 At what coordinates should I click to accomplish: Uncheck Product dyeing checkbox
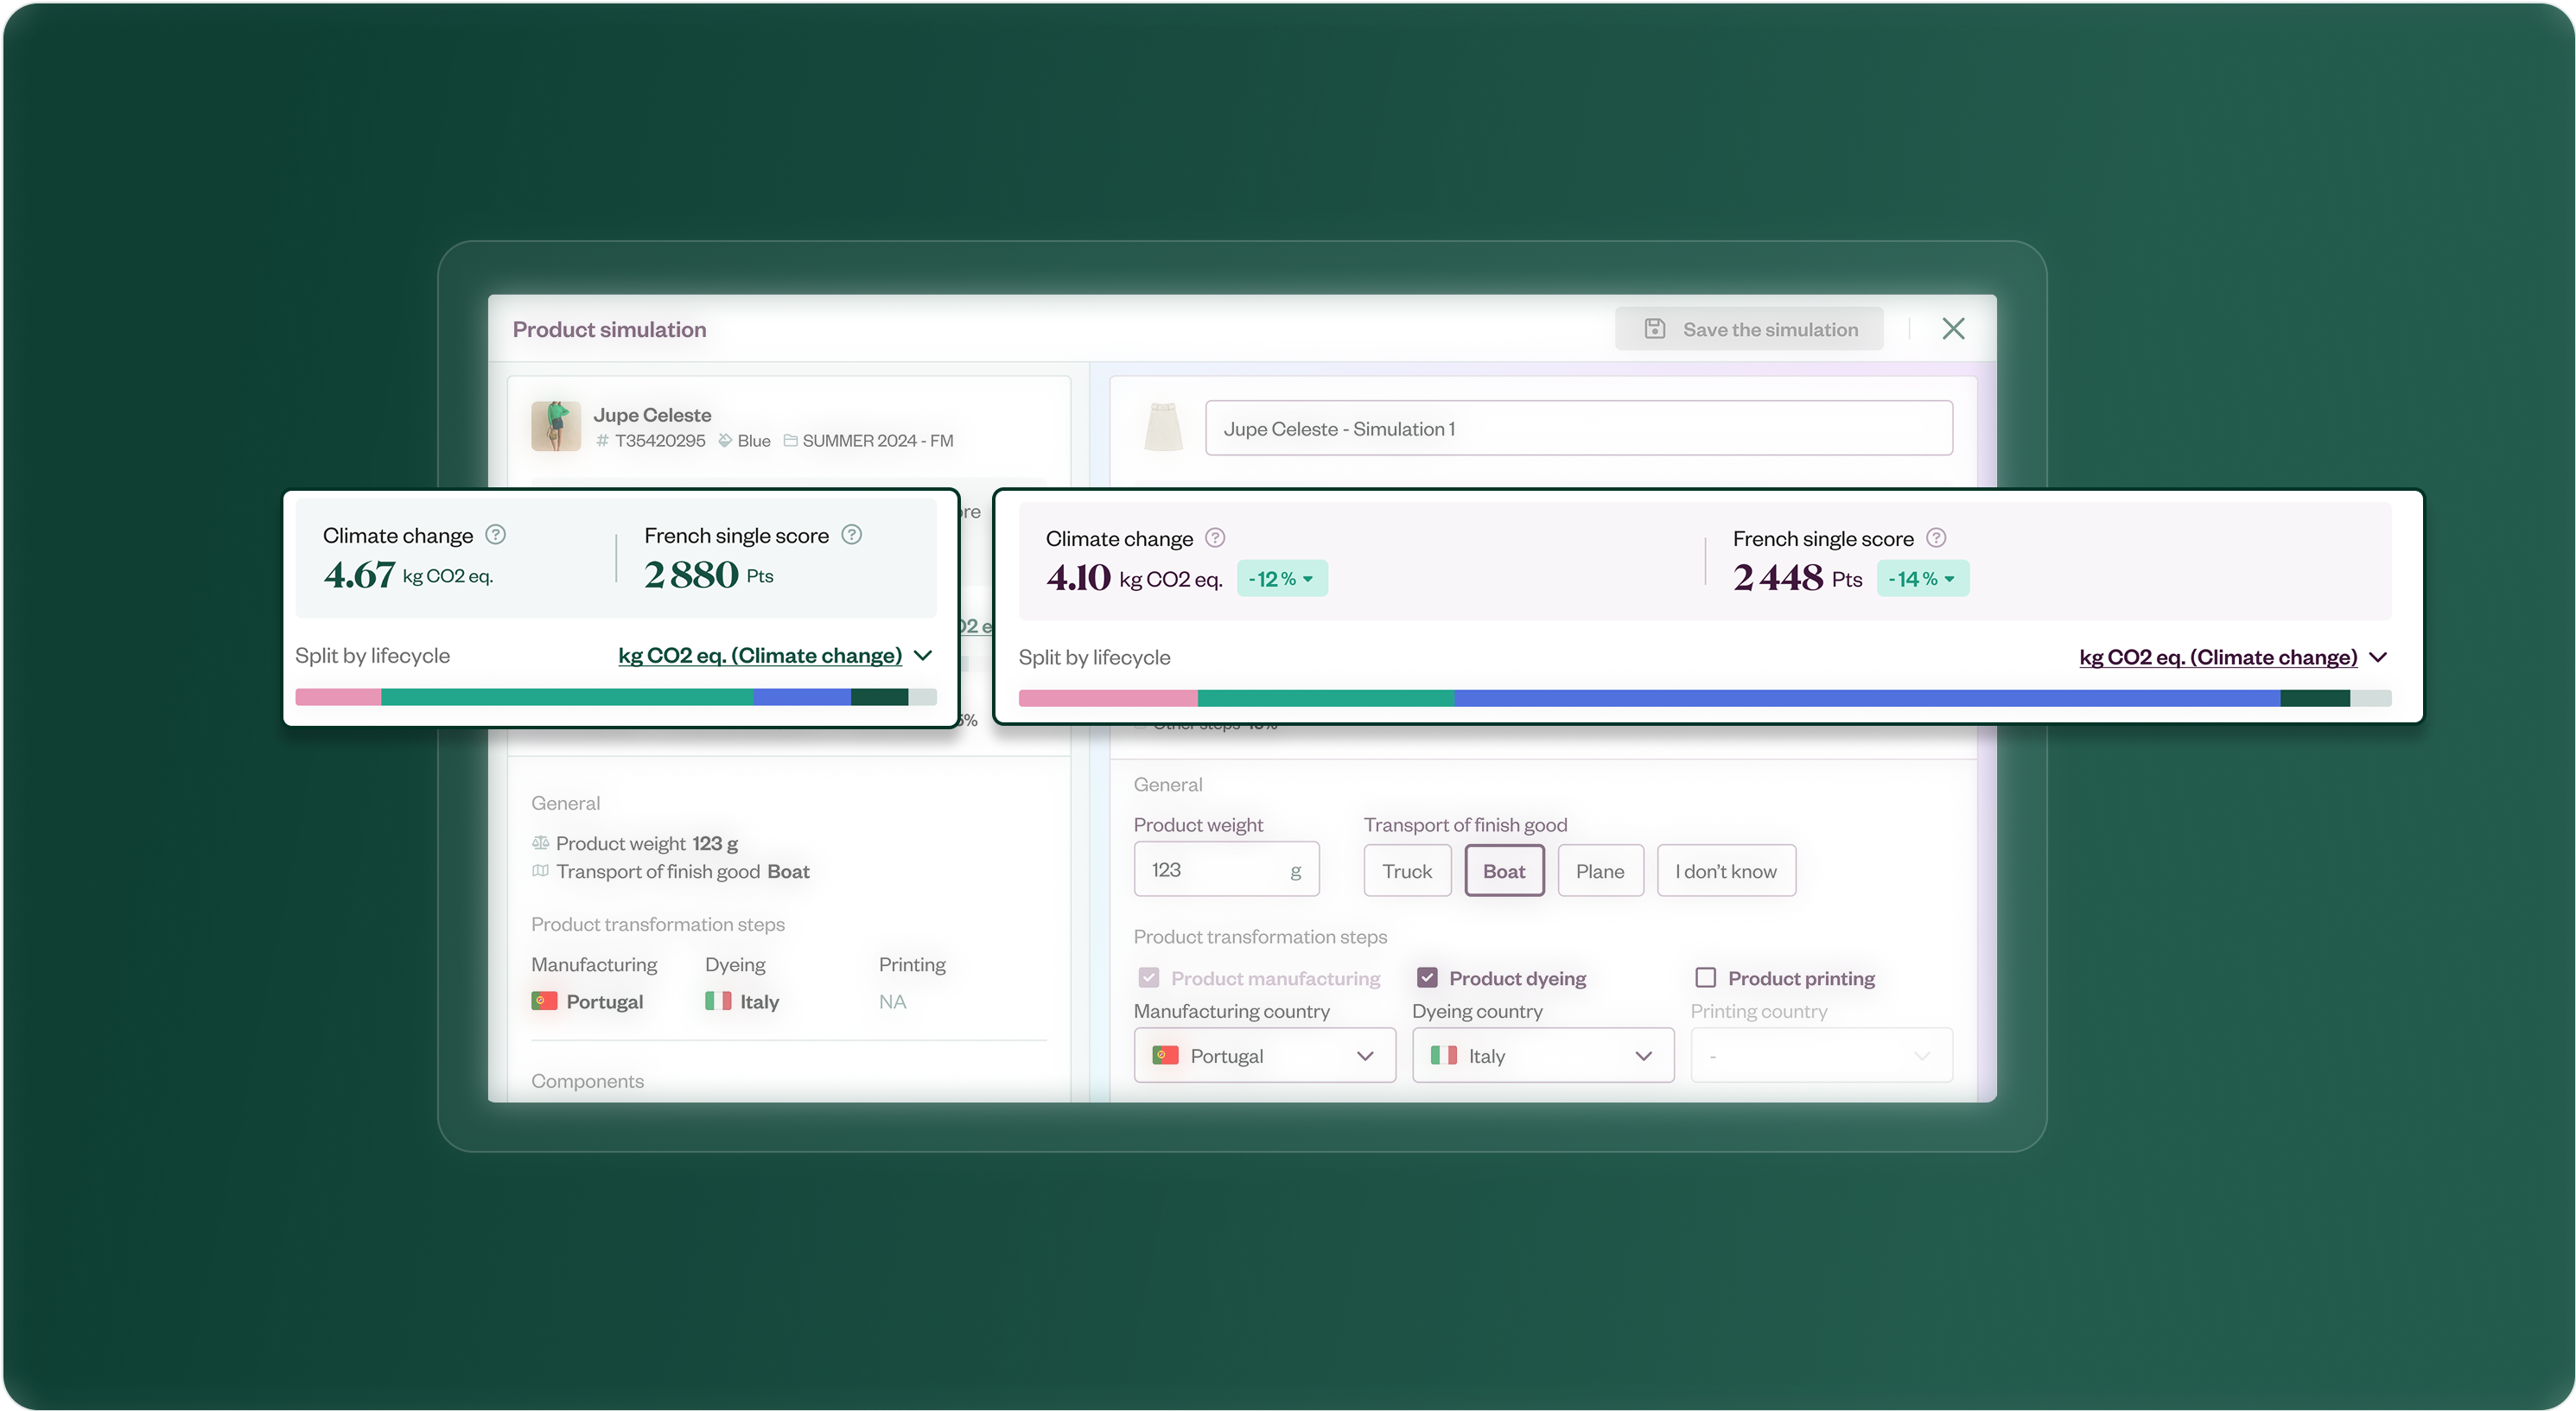[x=1427, y=978]
